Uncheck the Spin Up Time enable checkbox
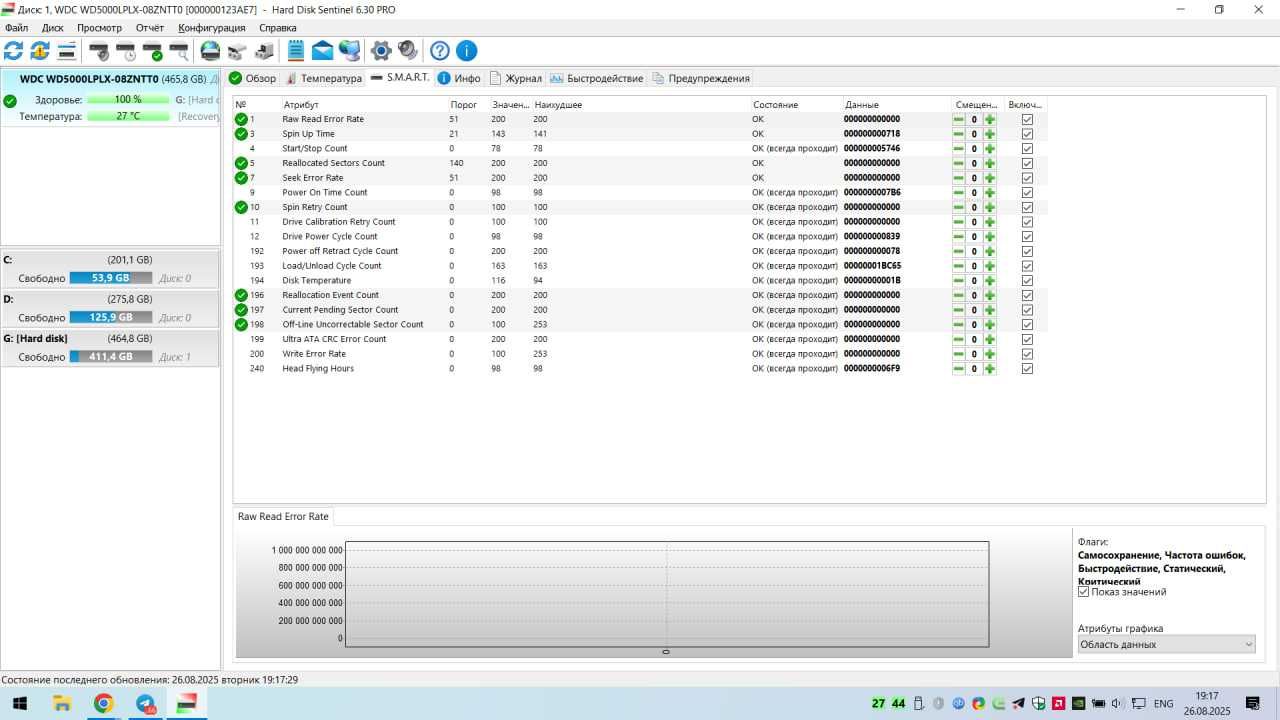 1027,134
